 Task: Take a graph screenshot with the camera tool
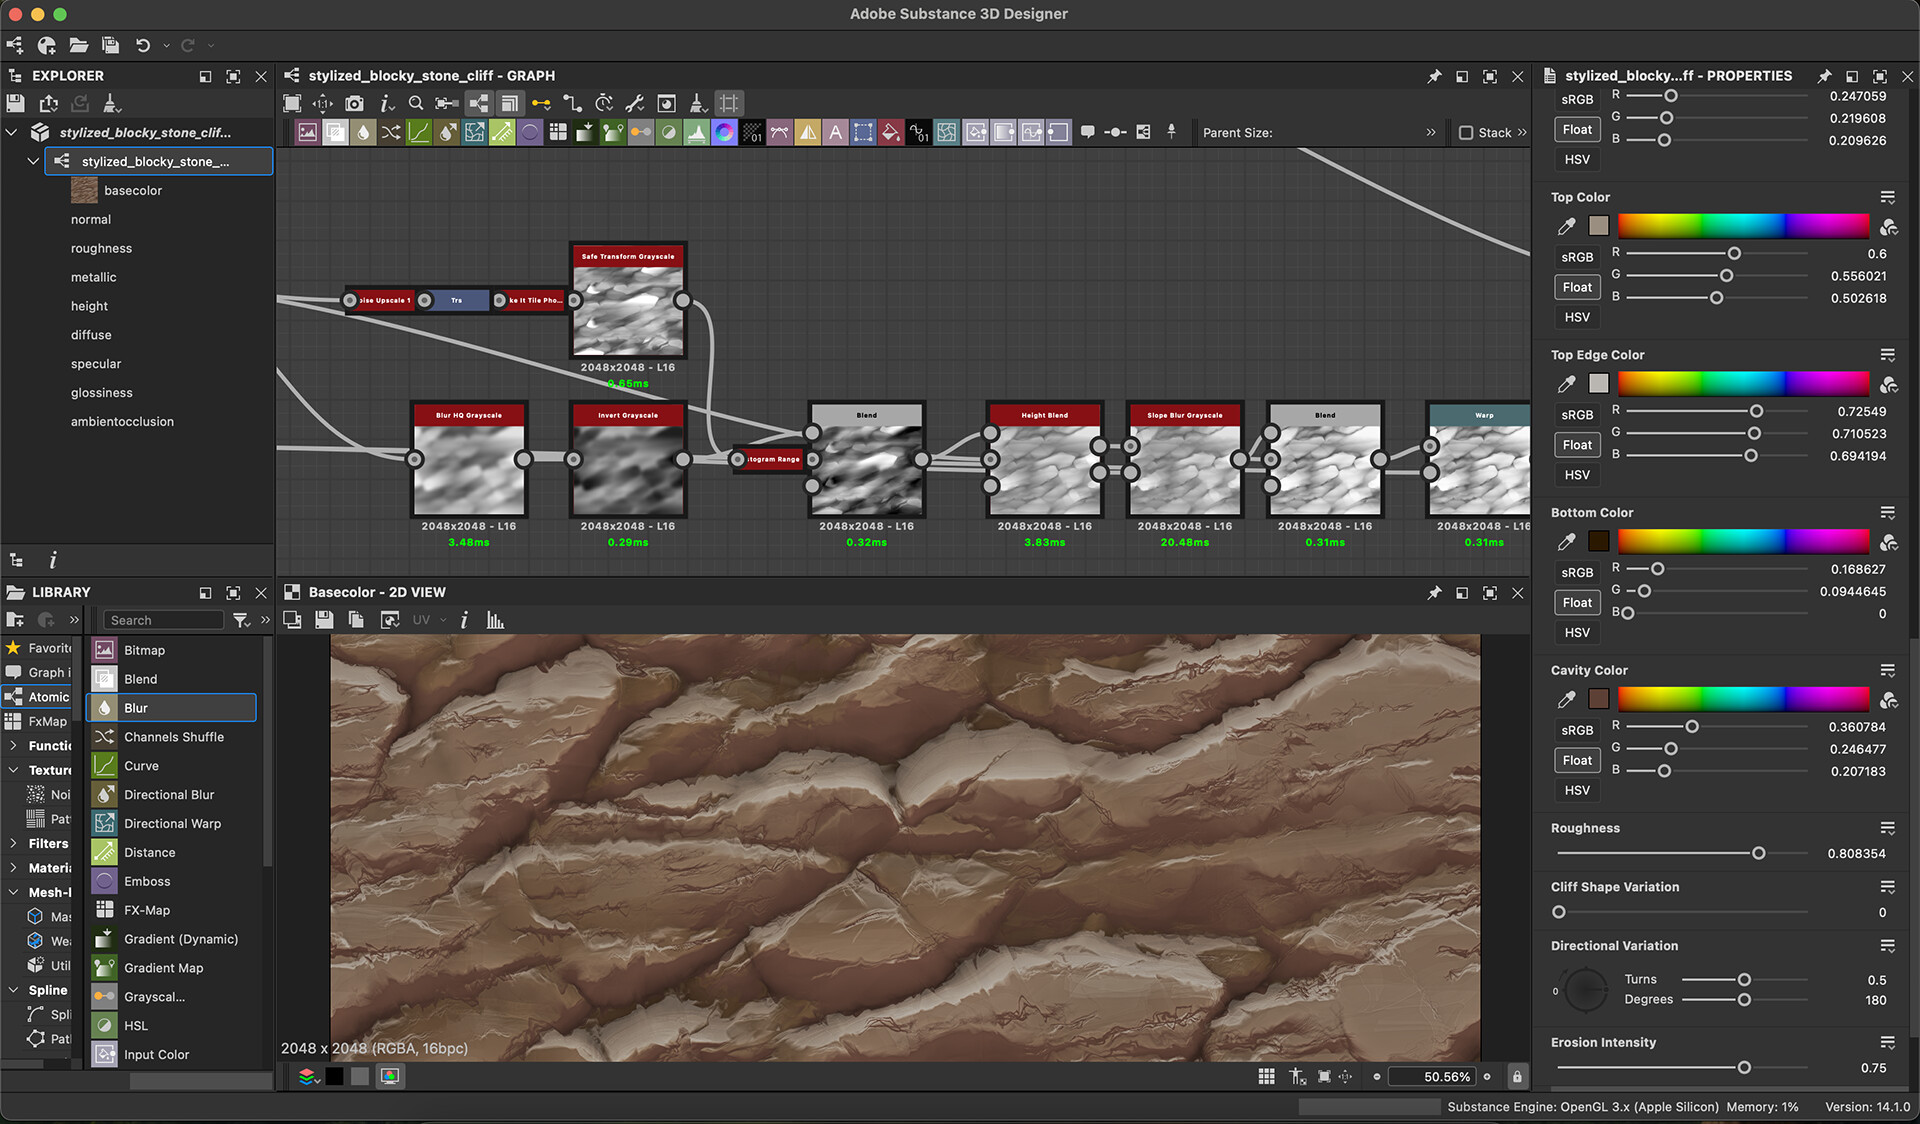coord(354,103)
